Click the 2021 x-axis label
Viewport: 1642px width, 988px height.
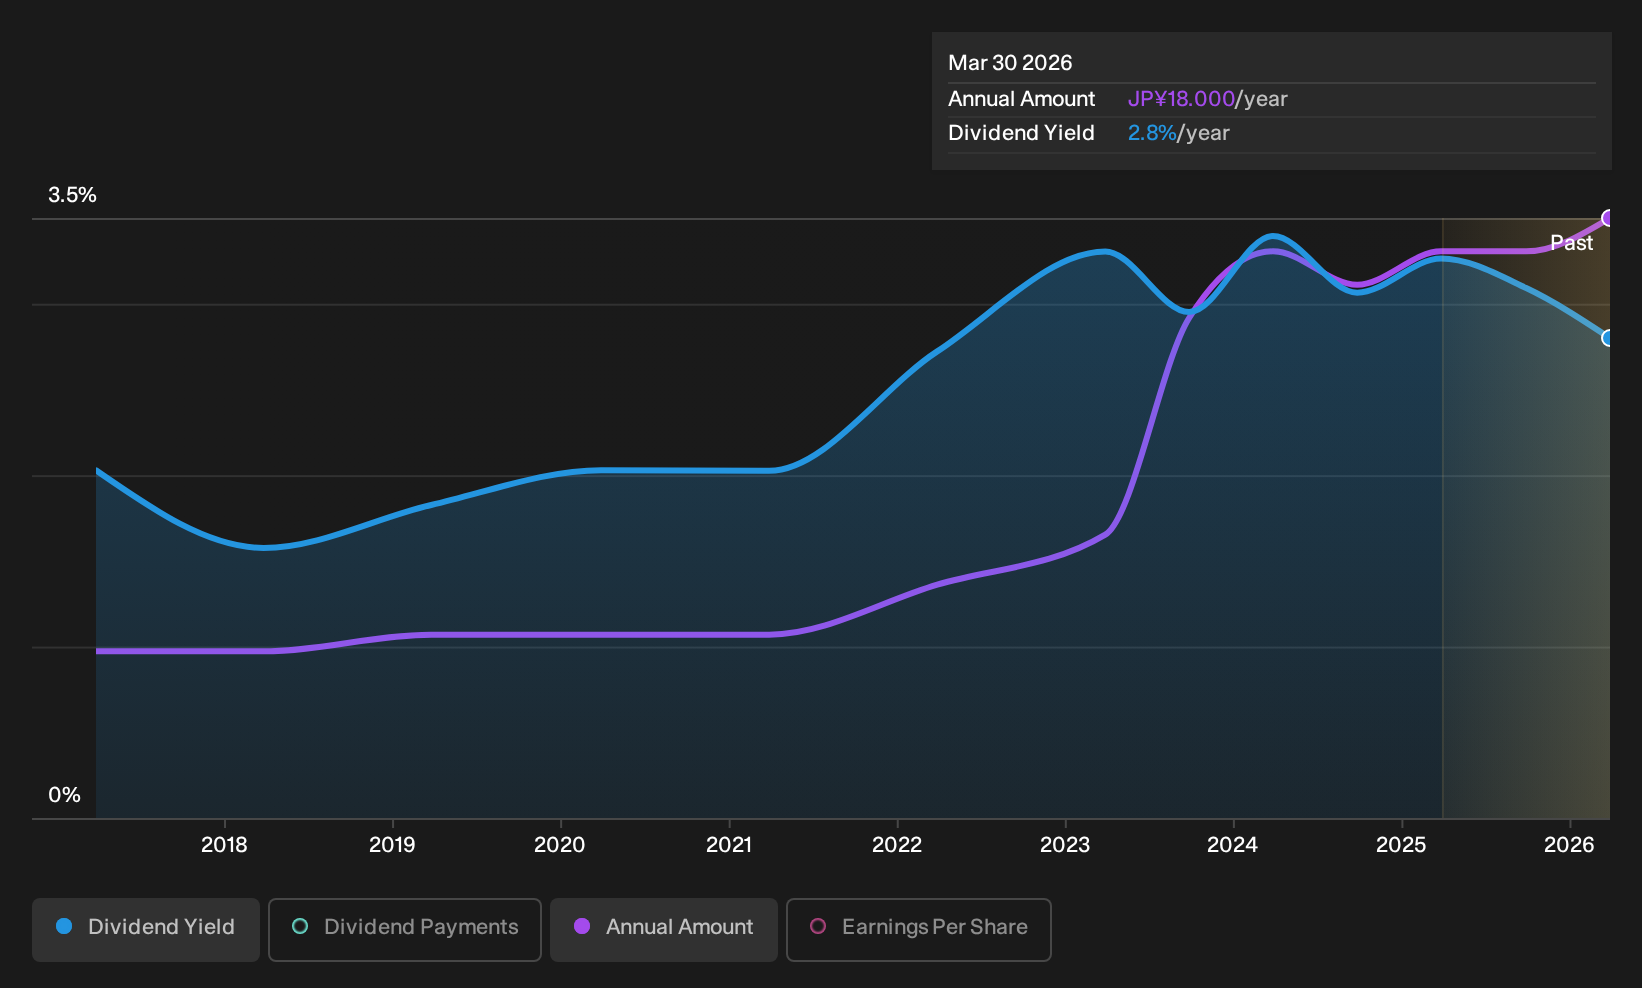(x=729, y=845)
